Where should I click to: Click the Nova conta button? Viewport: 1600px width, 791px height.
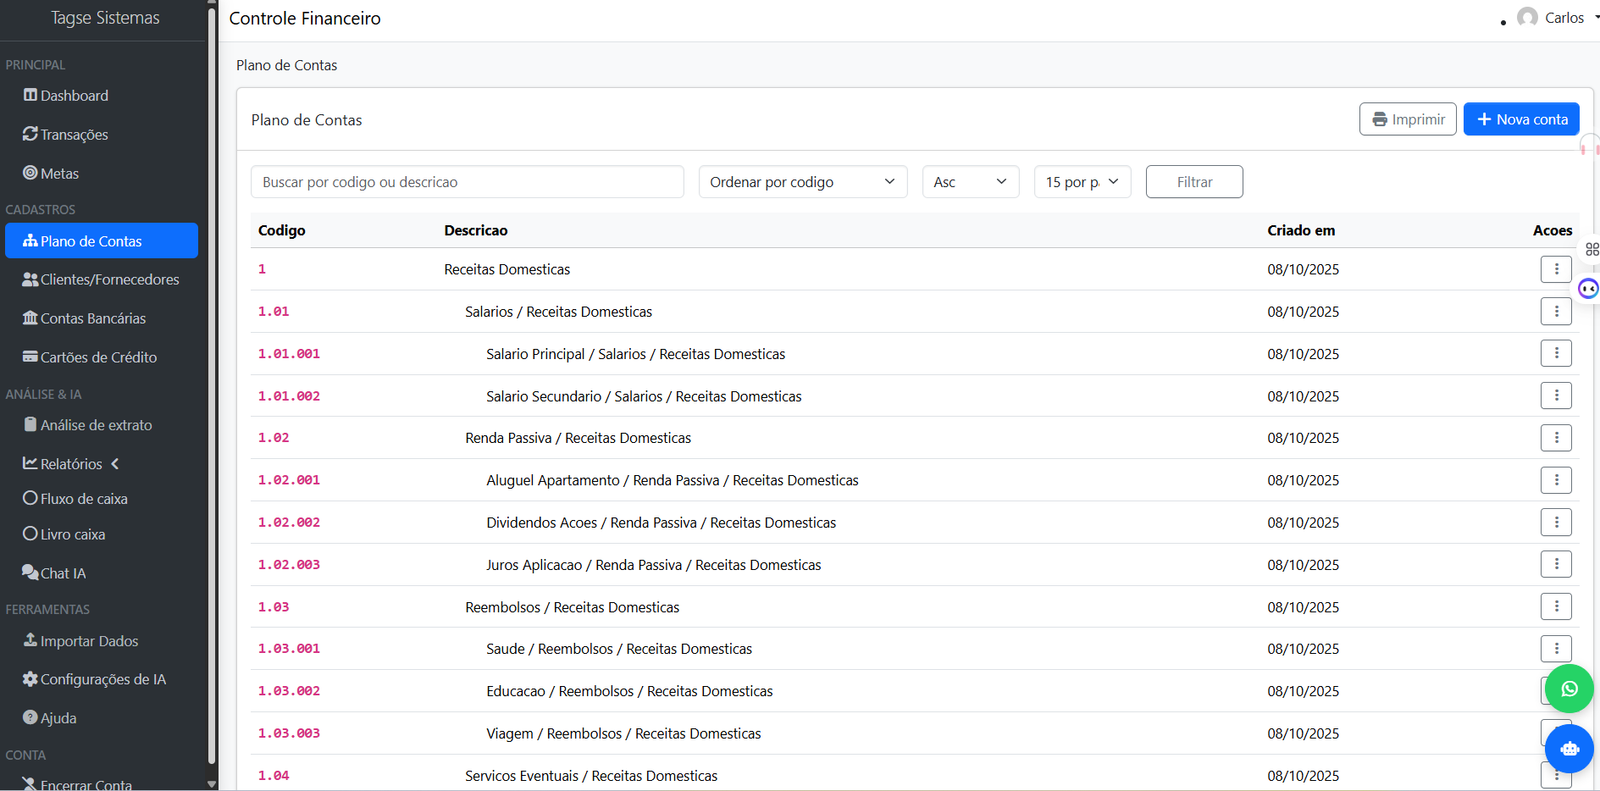click(1521, 119)
